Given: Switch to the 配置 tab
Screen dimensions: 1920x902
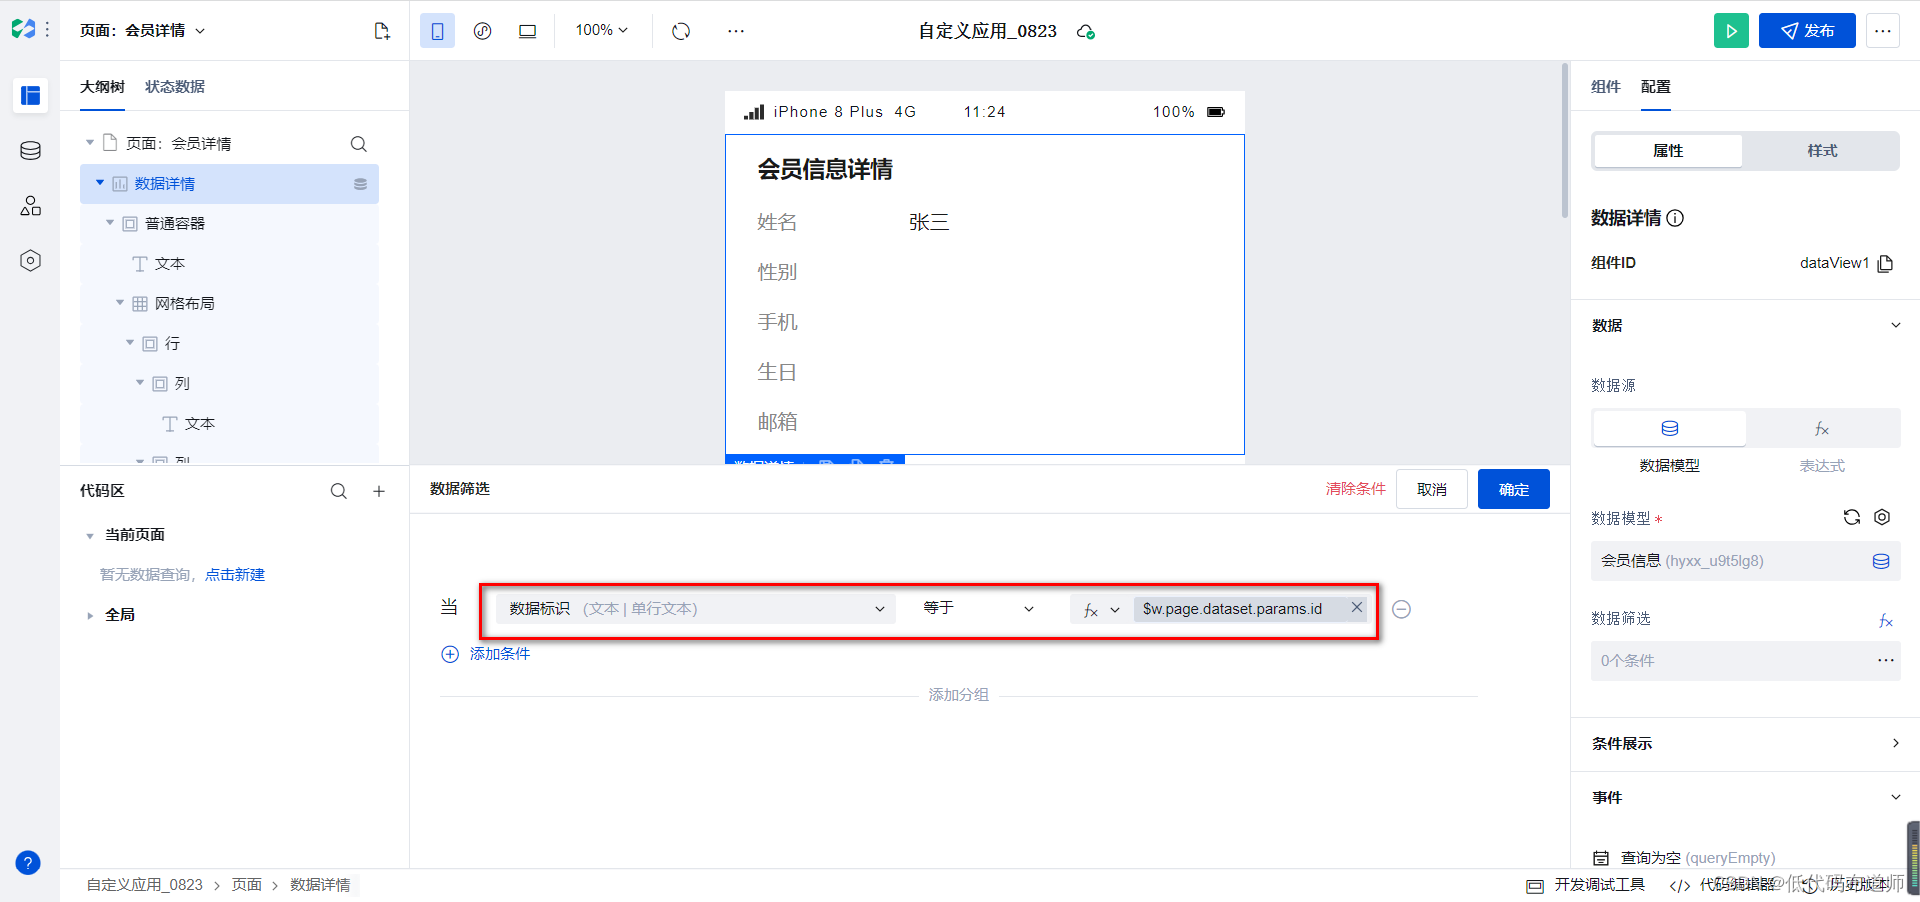Looking at the screenshot, I should point(1655,87).
